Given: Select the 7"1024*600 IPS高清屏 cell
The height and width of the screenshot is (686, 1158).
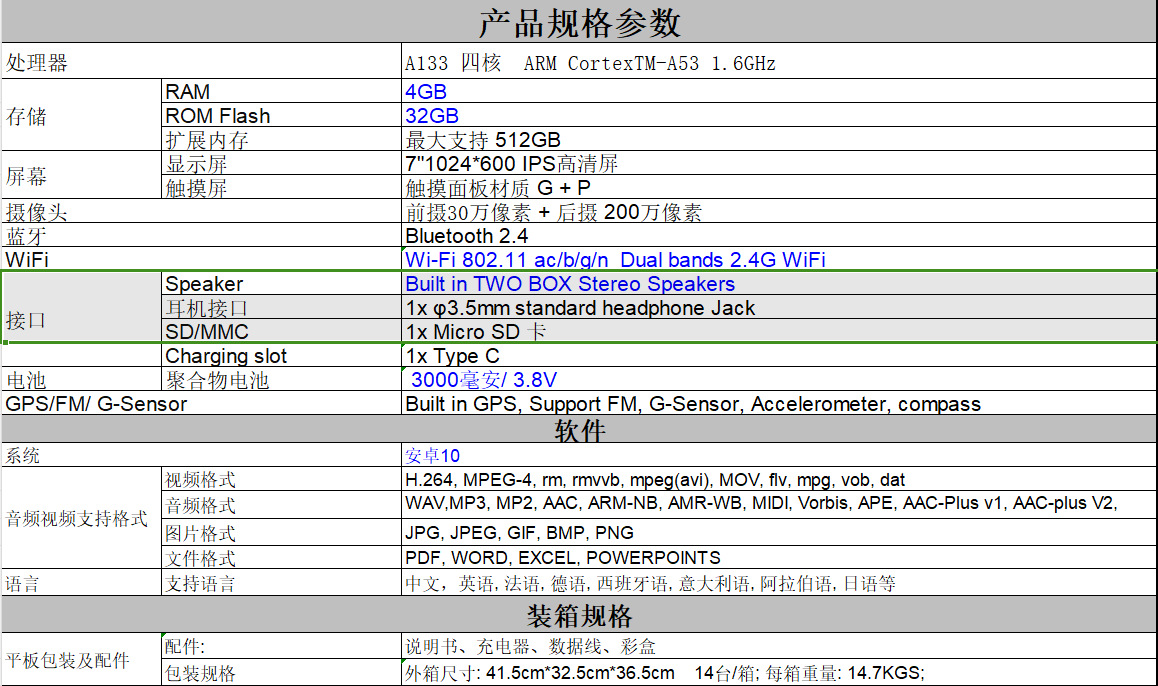Looking at the screenshot, I should pos(779,162).
